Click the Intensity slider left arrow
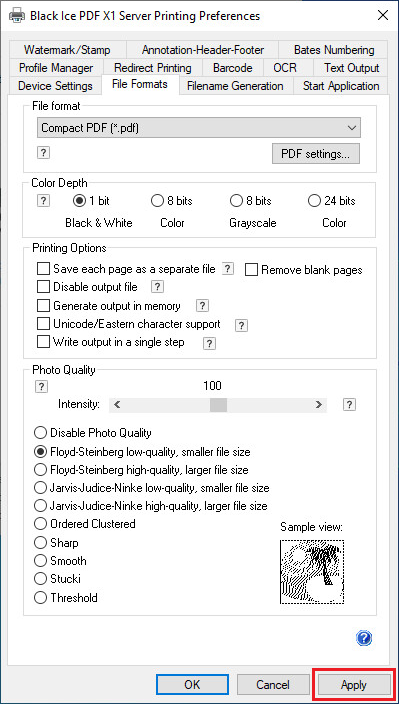Screen dimensions: 399x704 (117, 405)
